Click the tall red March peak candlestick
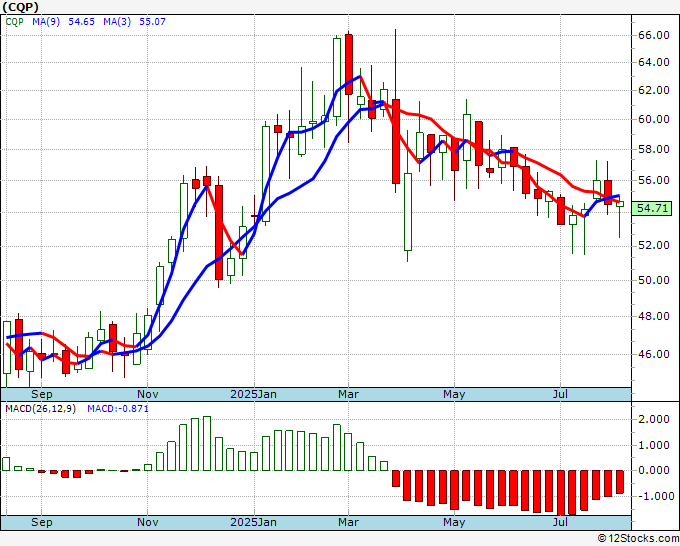Screen dimensions: 680x546 click(349, 64)
